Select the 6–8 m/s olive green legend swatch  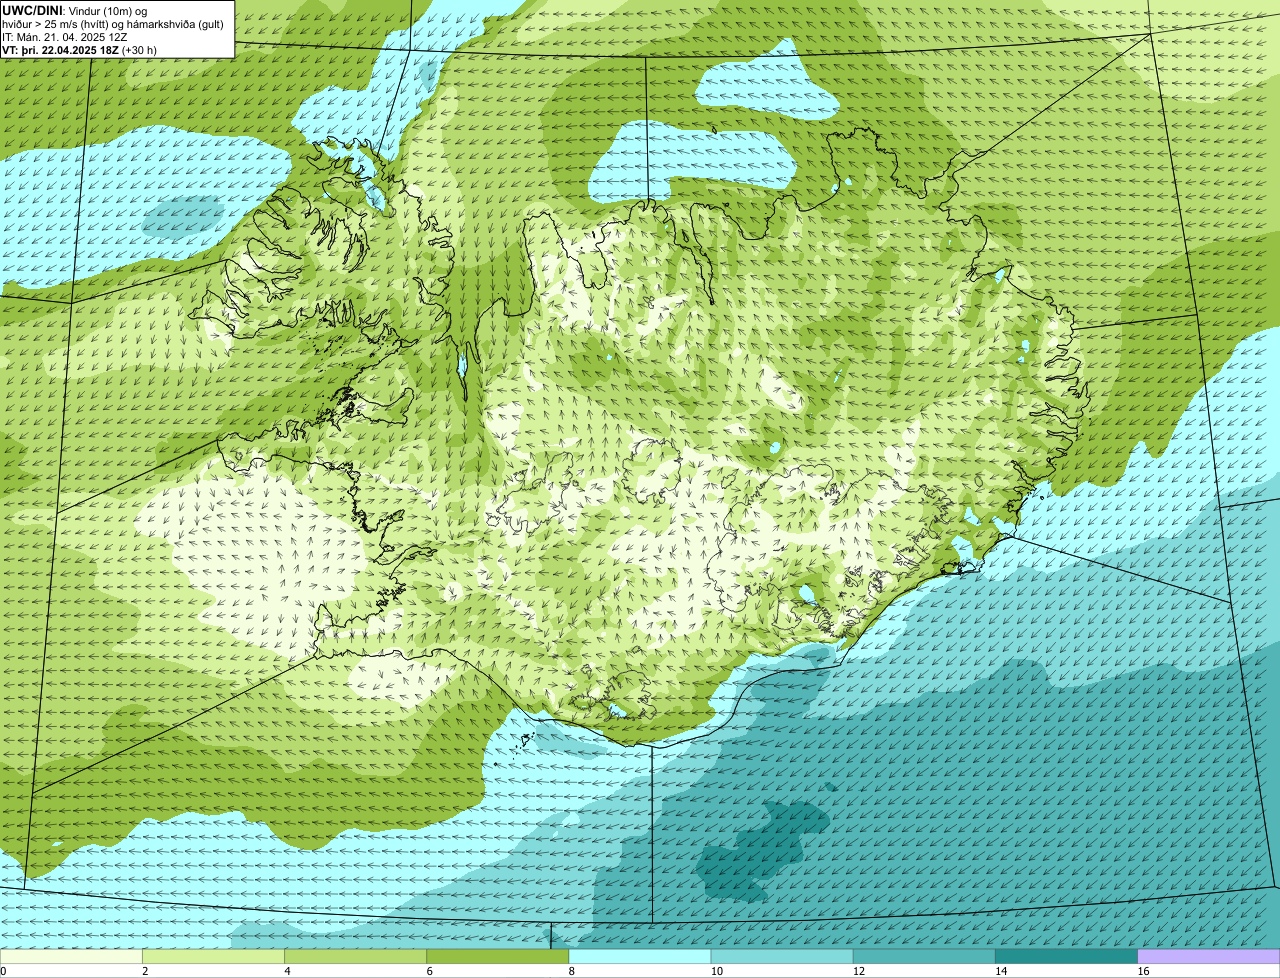(498, 956)
